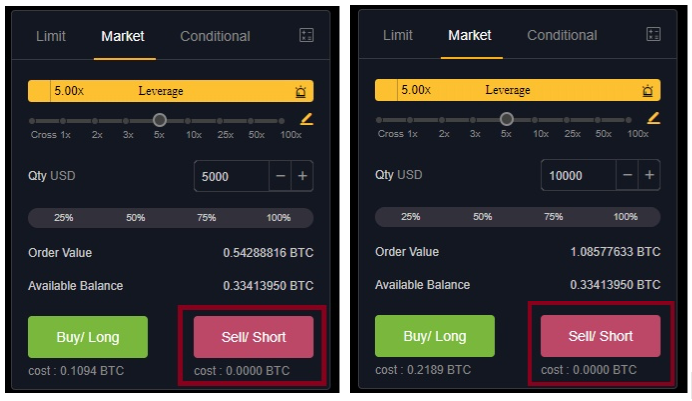This screenshot has width=692, height=401.
Task: Click alarm bell icon in right leverage bar
Action: tap(647, 90)
